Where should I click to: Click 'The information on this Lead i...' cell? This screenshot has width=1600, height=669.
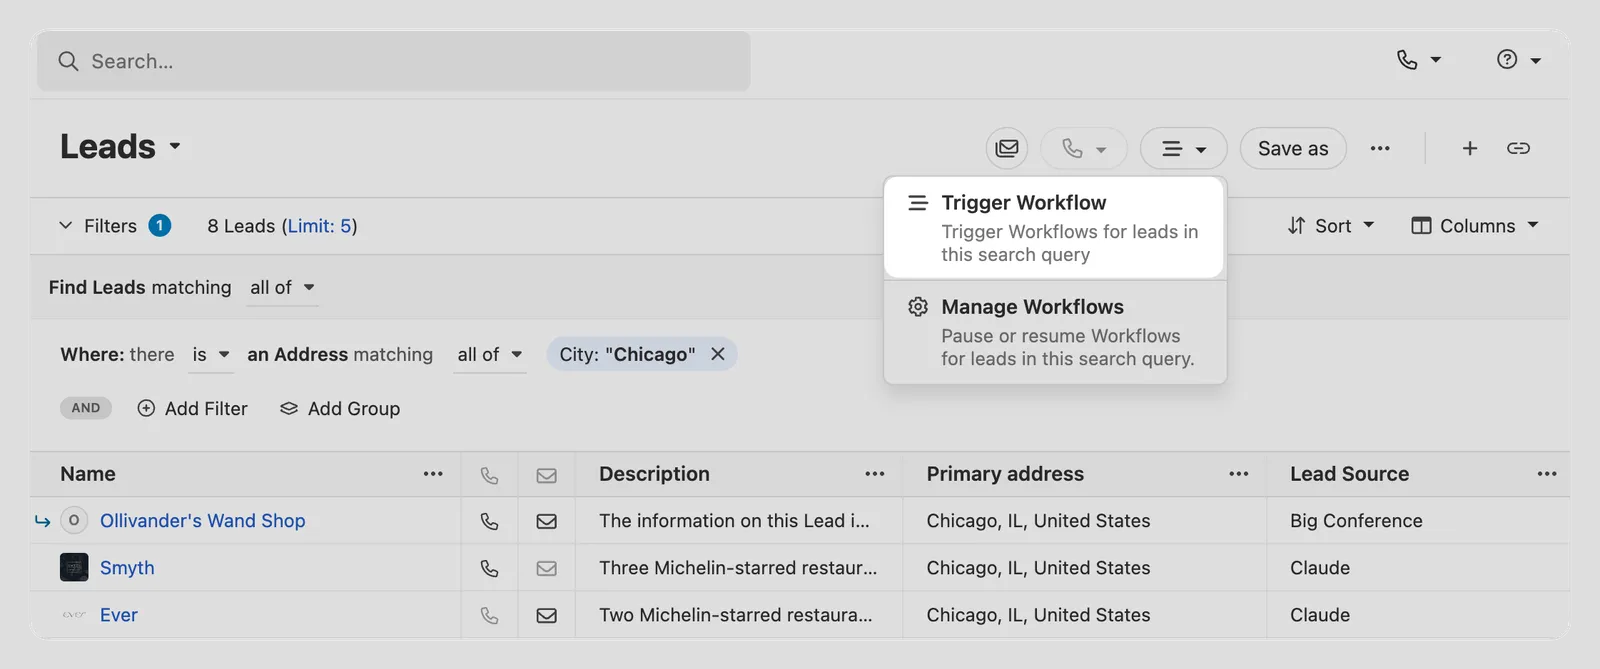point(734,521)
